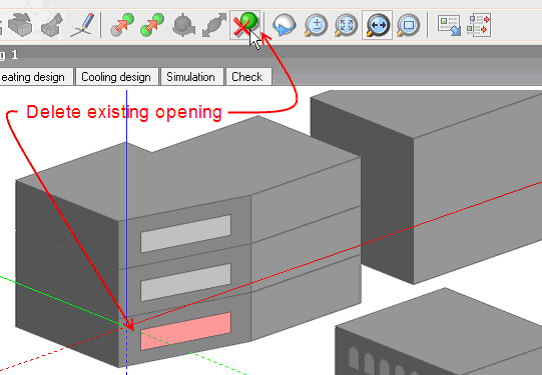Click the Delete selected object icon
The height and width of the screenshot is (375, 542).
pos(245,25)
